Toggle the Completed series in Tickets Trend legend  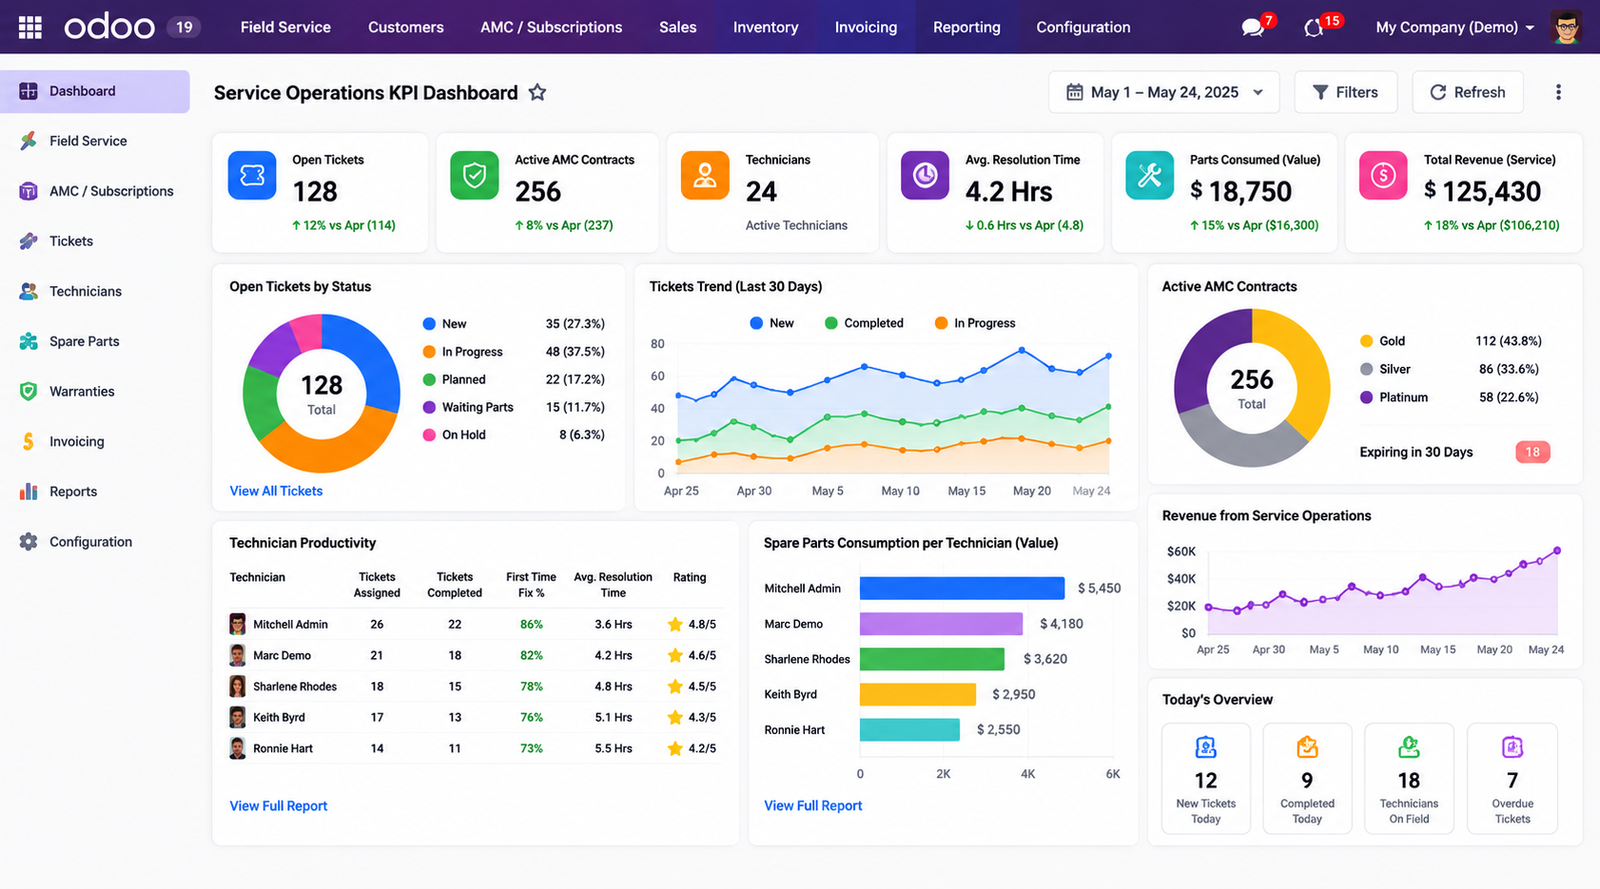864,323
